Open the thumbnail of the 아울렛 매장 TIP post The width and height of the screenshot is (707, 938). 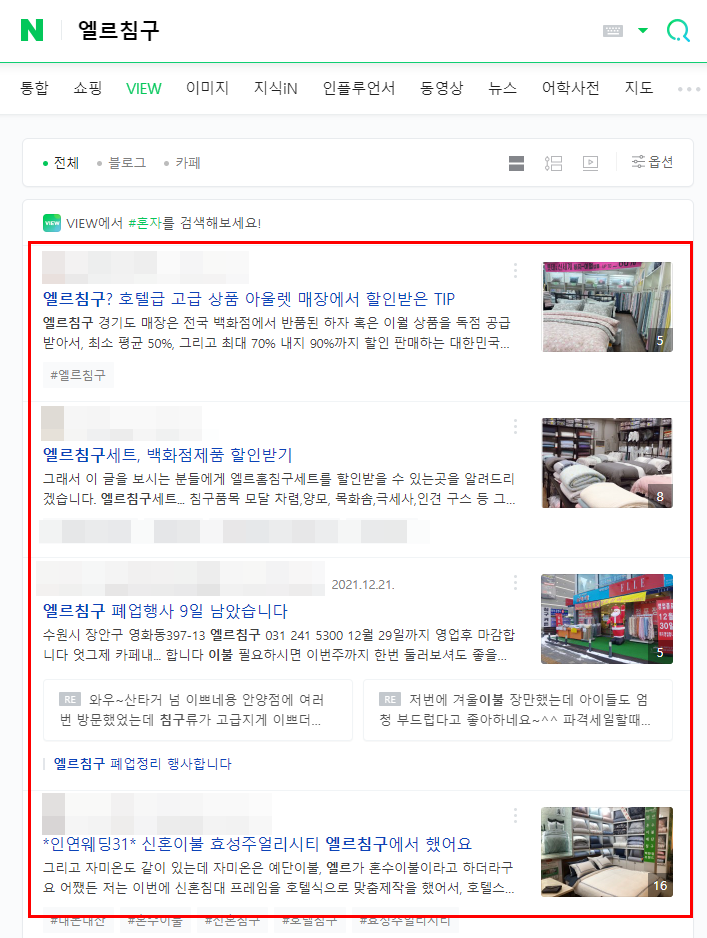(607, 307)
